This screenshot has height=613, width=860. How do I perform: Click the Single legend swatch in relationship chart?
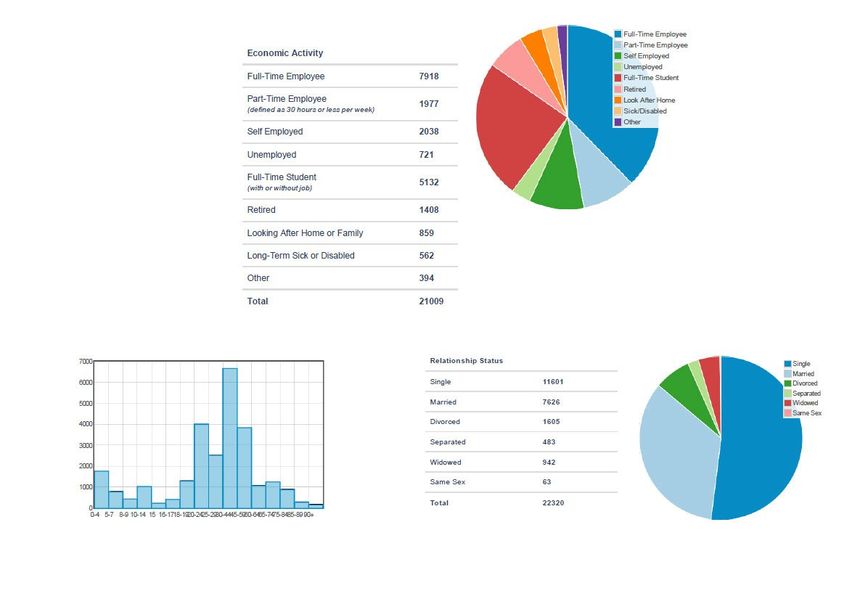tap(788, 364)
